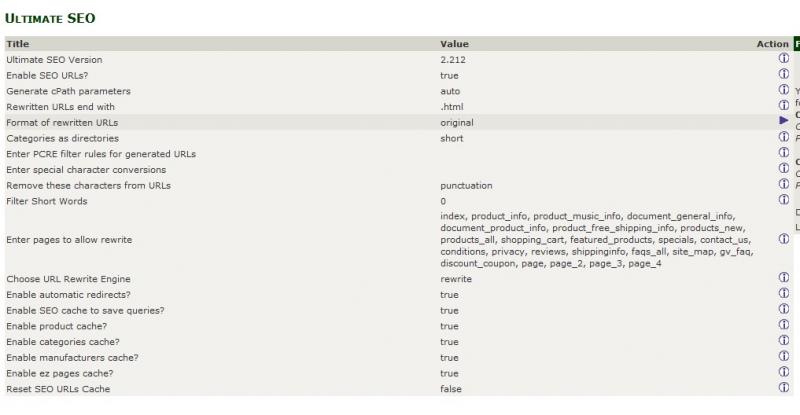Click the Title column header
This screenshot has height=415, width=800.
coord(18,44)
